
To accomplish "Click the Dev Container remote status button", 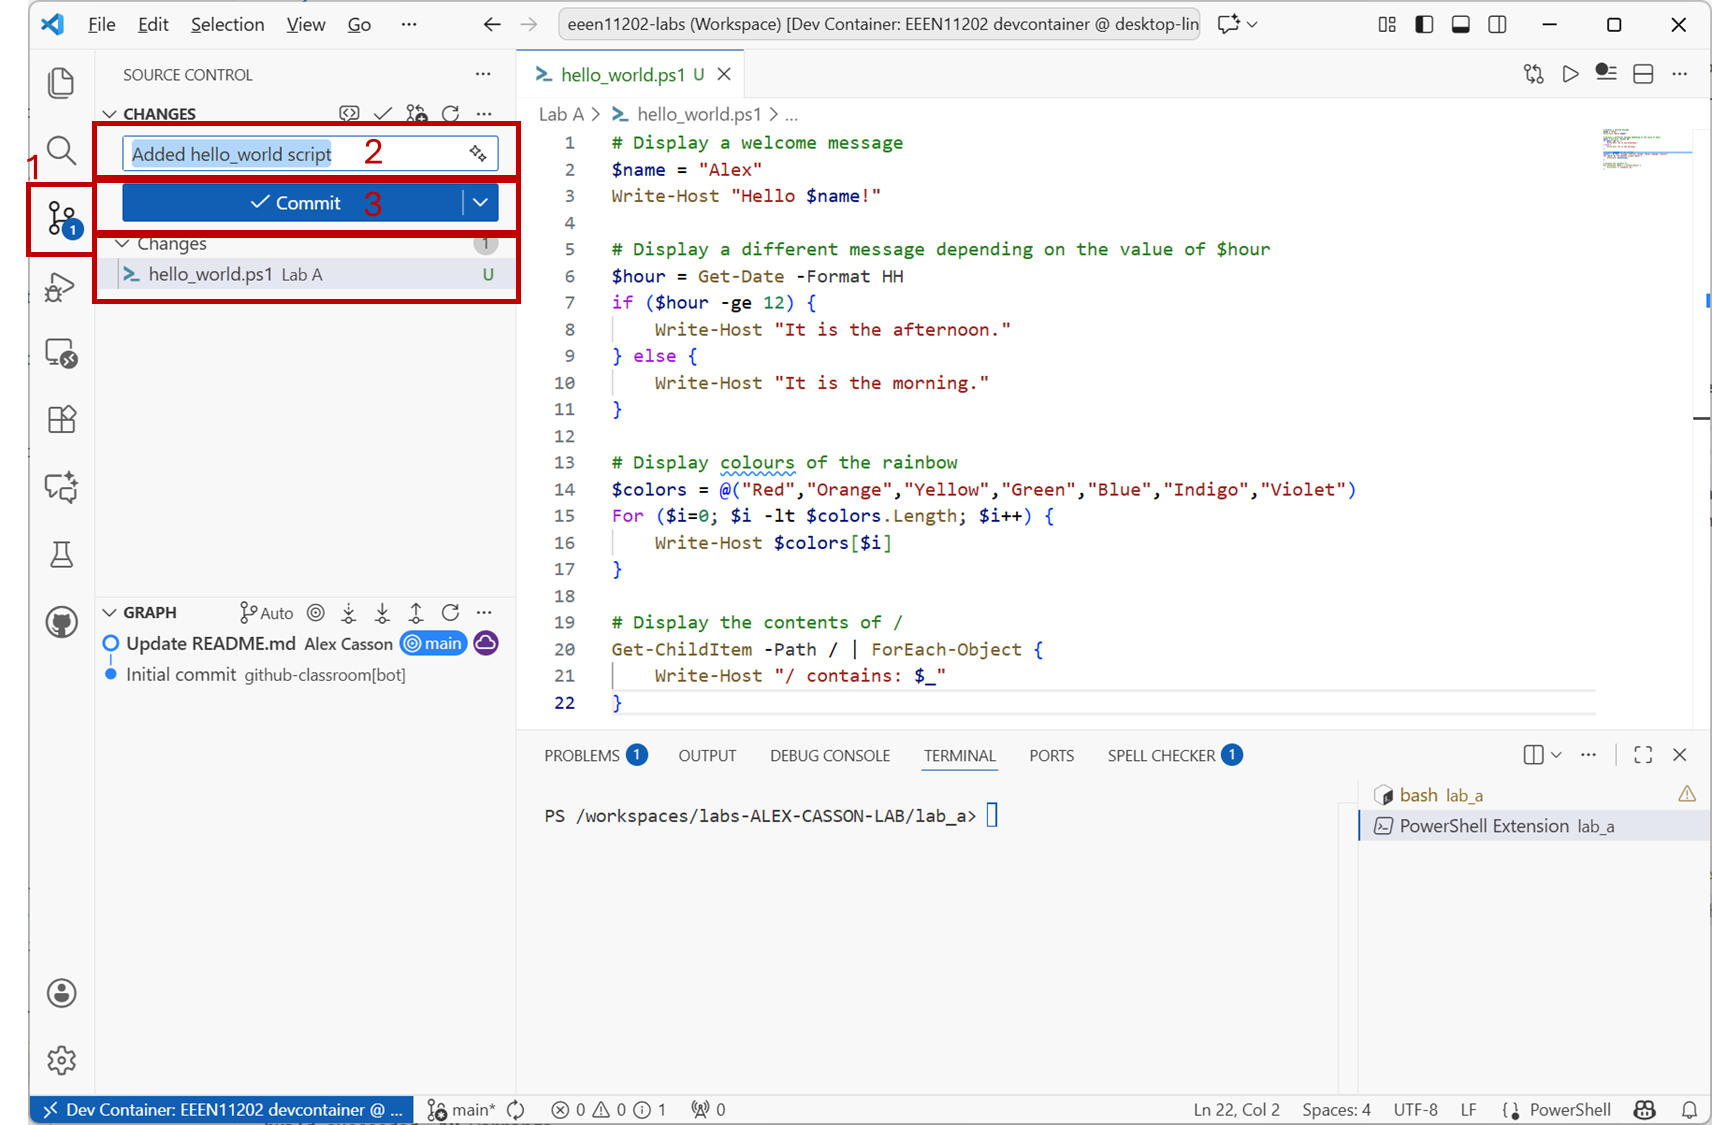I will click(222, 1109).
